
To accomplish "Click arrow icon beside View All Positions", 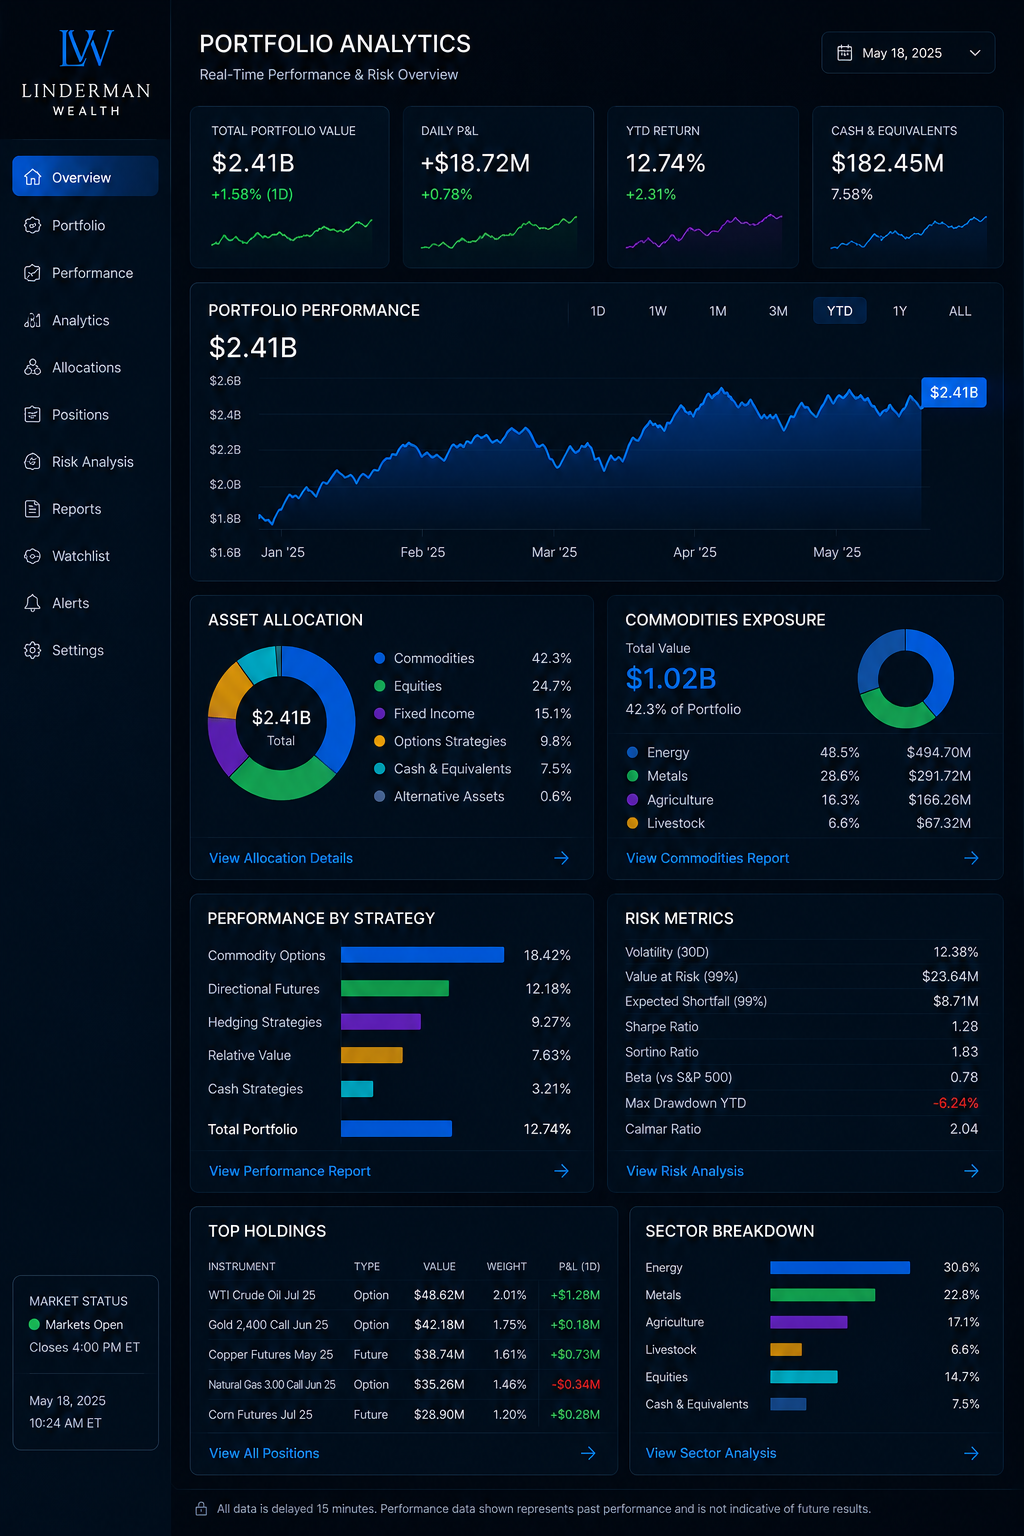I will [x=589, y=1453].
